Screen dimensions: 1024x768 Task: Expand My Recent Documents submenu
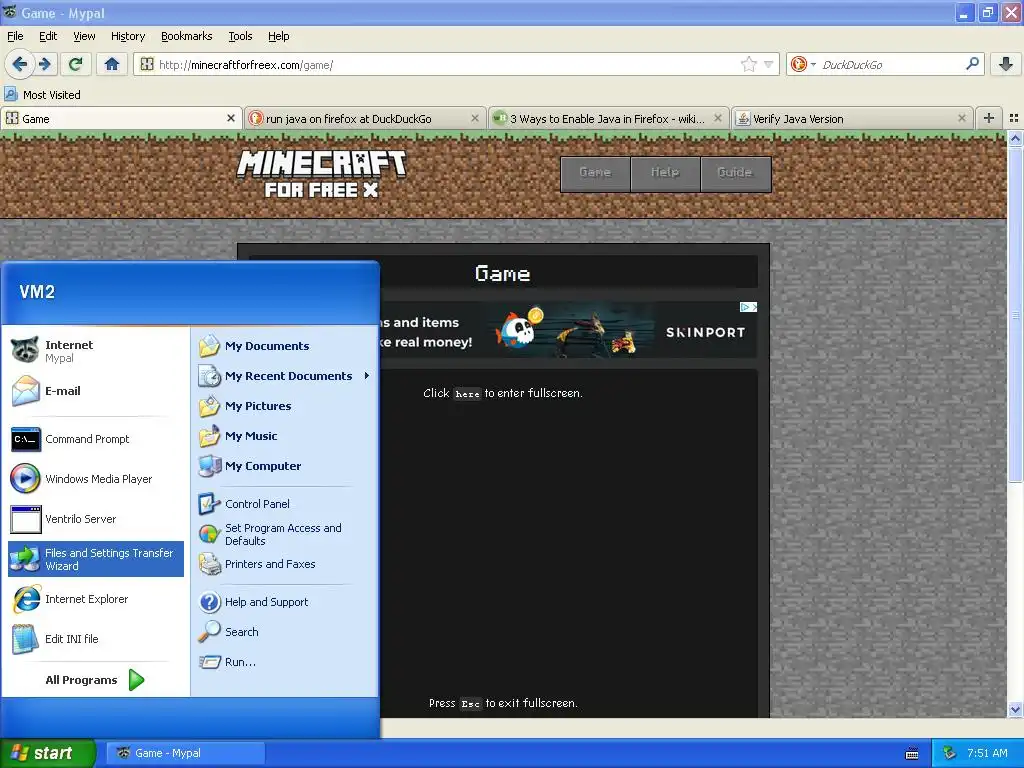[x=285, y=376]
